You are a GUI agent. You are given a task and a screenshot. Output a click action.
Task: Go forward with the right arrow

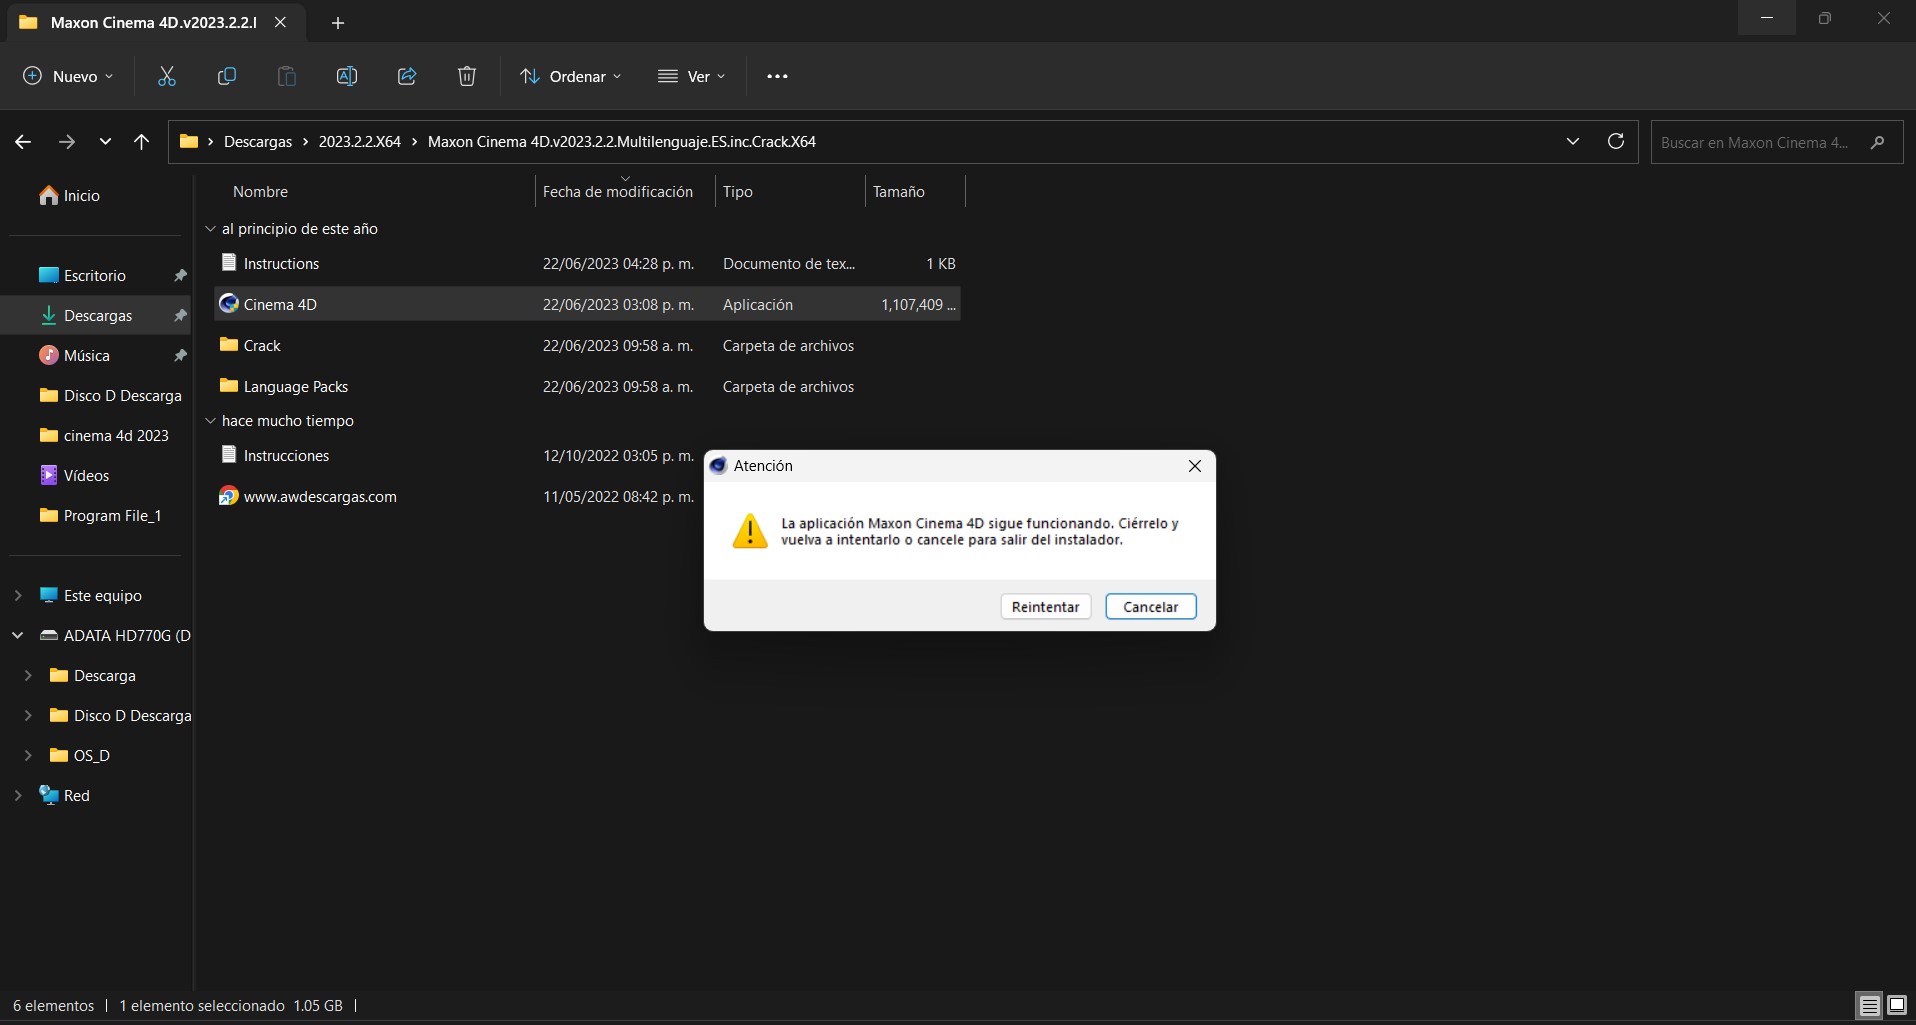67,142
